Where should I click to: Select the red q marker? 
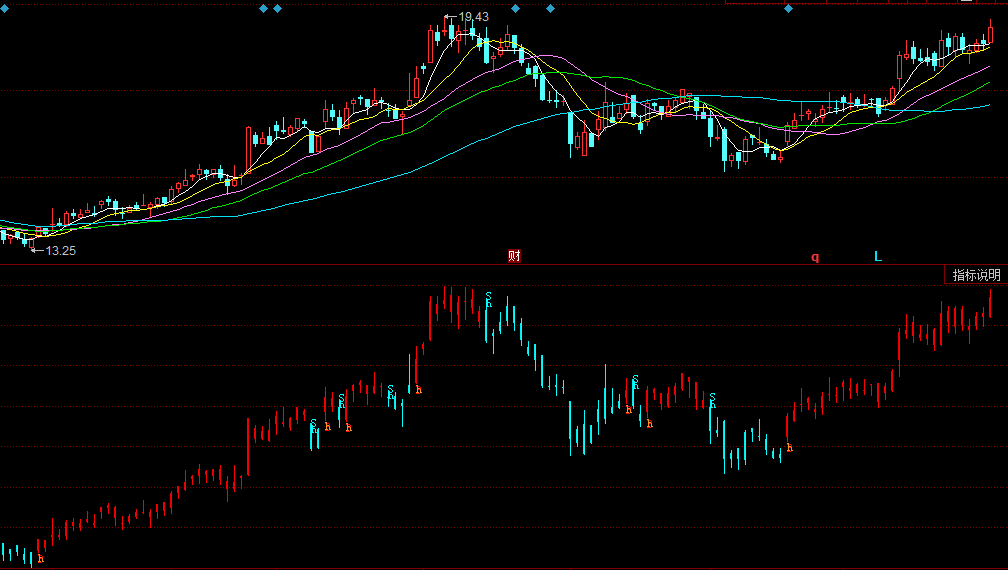[815, 257]
